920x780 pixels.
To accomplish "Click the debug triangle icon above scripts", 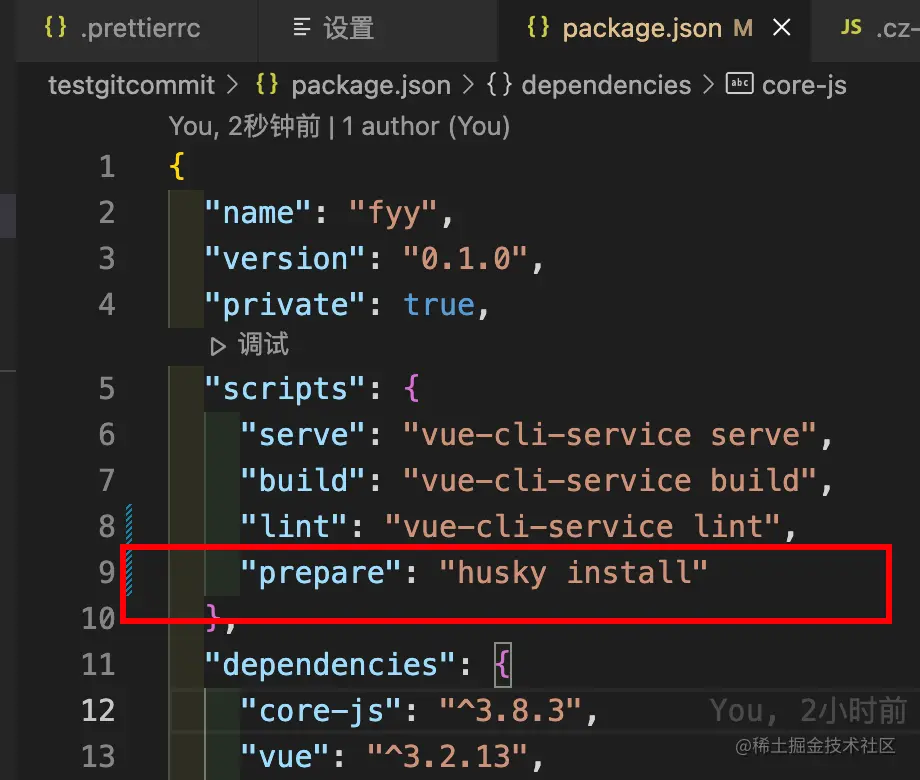I will [x=217, y=346].
